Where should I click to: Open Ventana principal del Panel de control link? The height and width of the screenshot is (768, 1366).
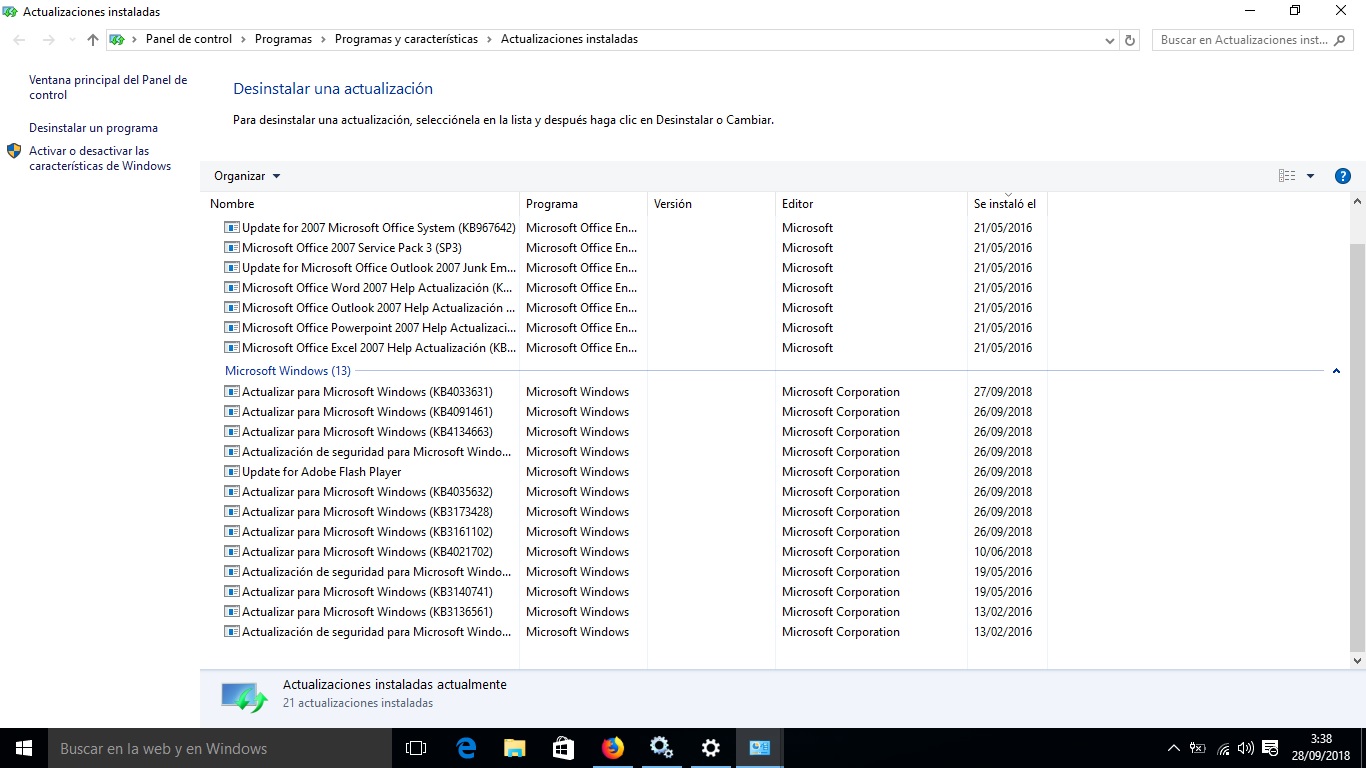[x=108, y=88]
